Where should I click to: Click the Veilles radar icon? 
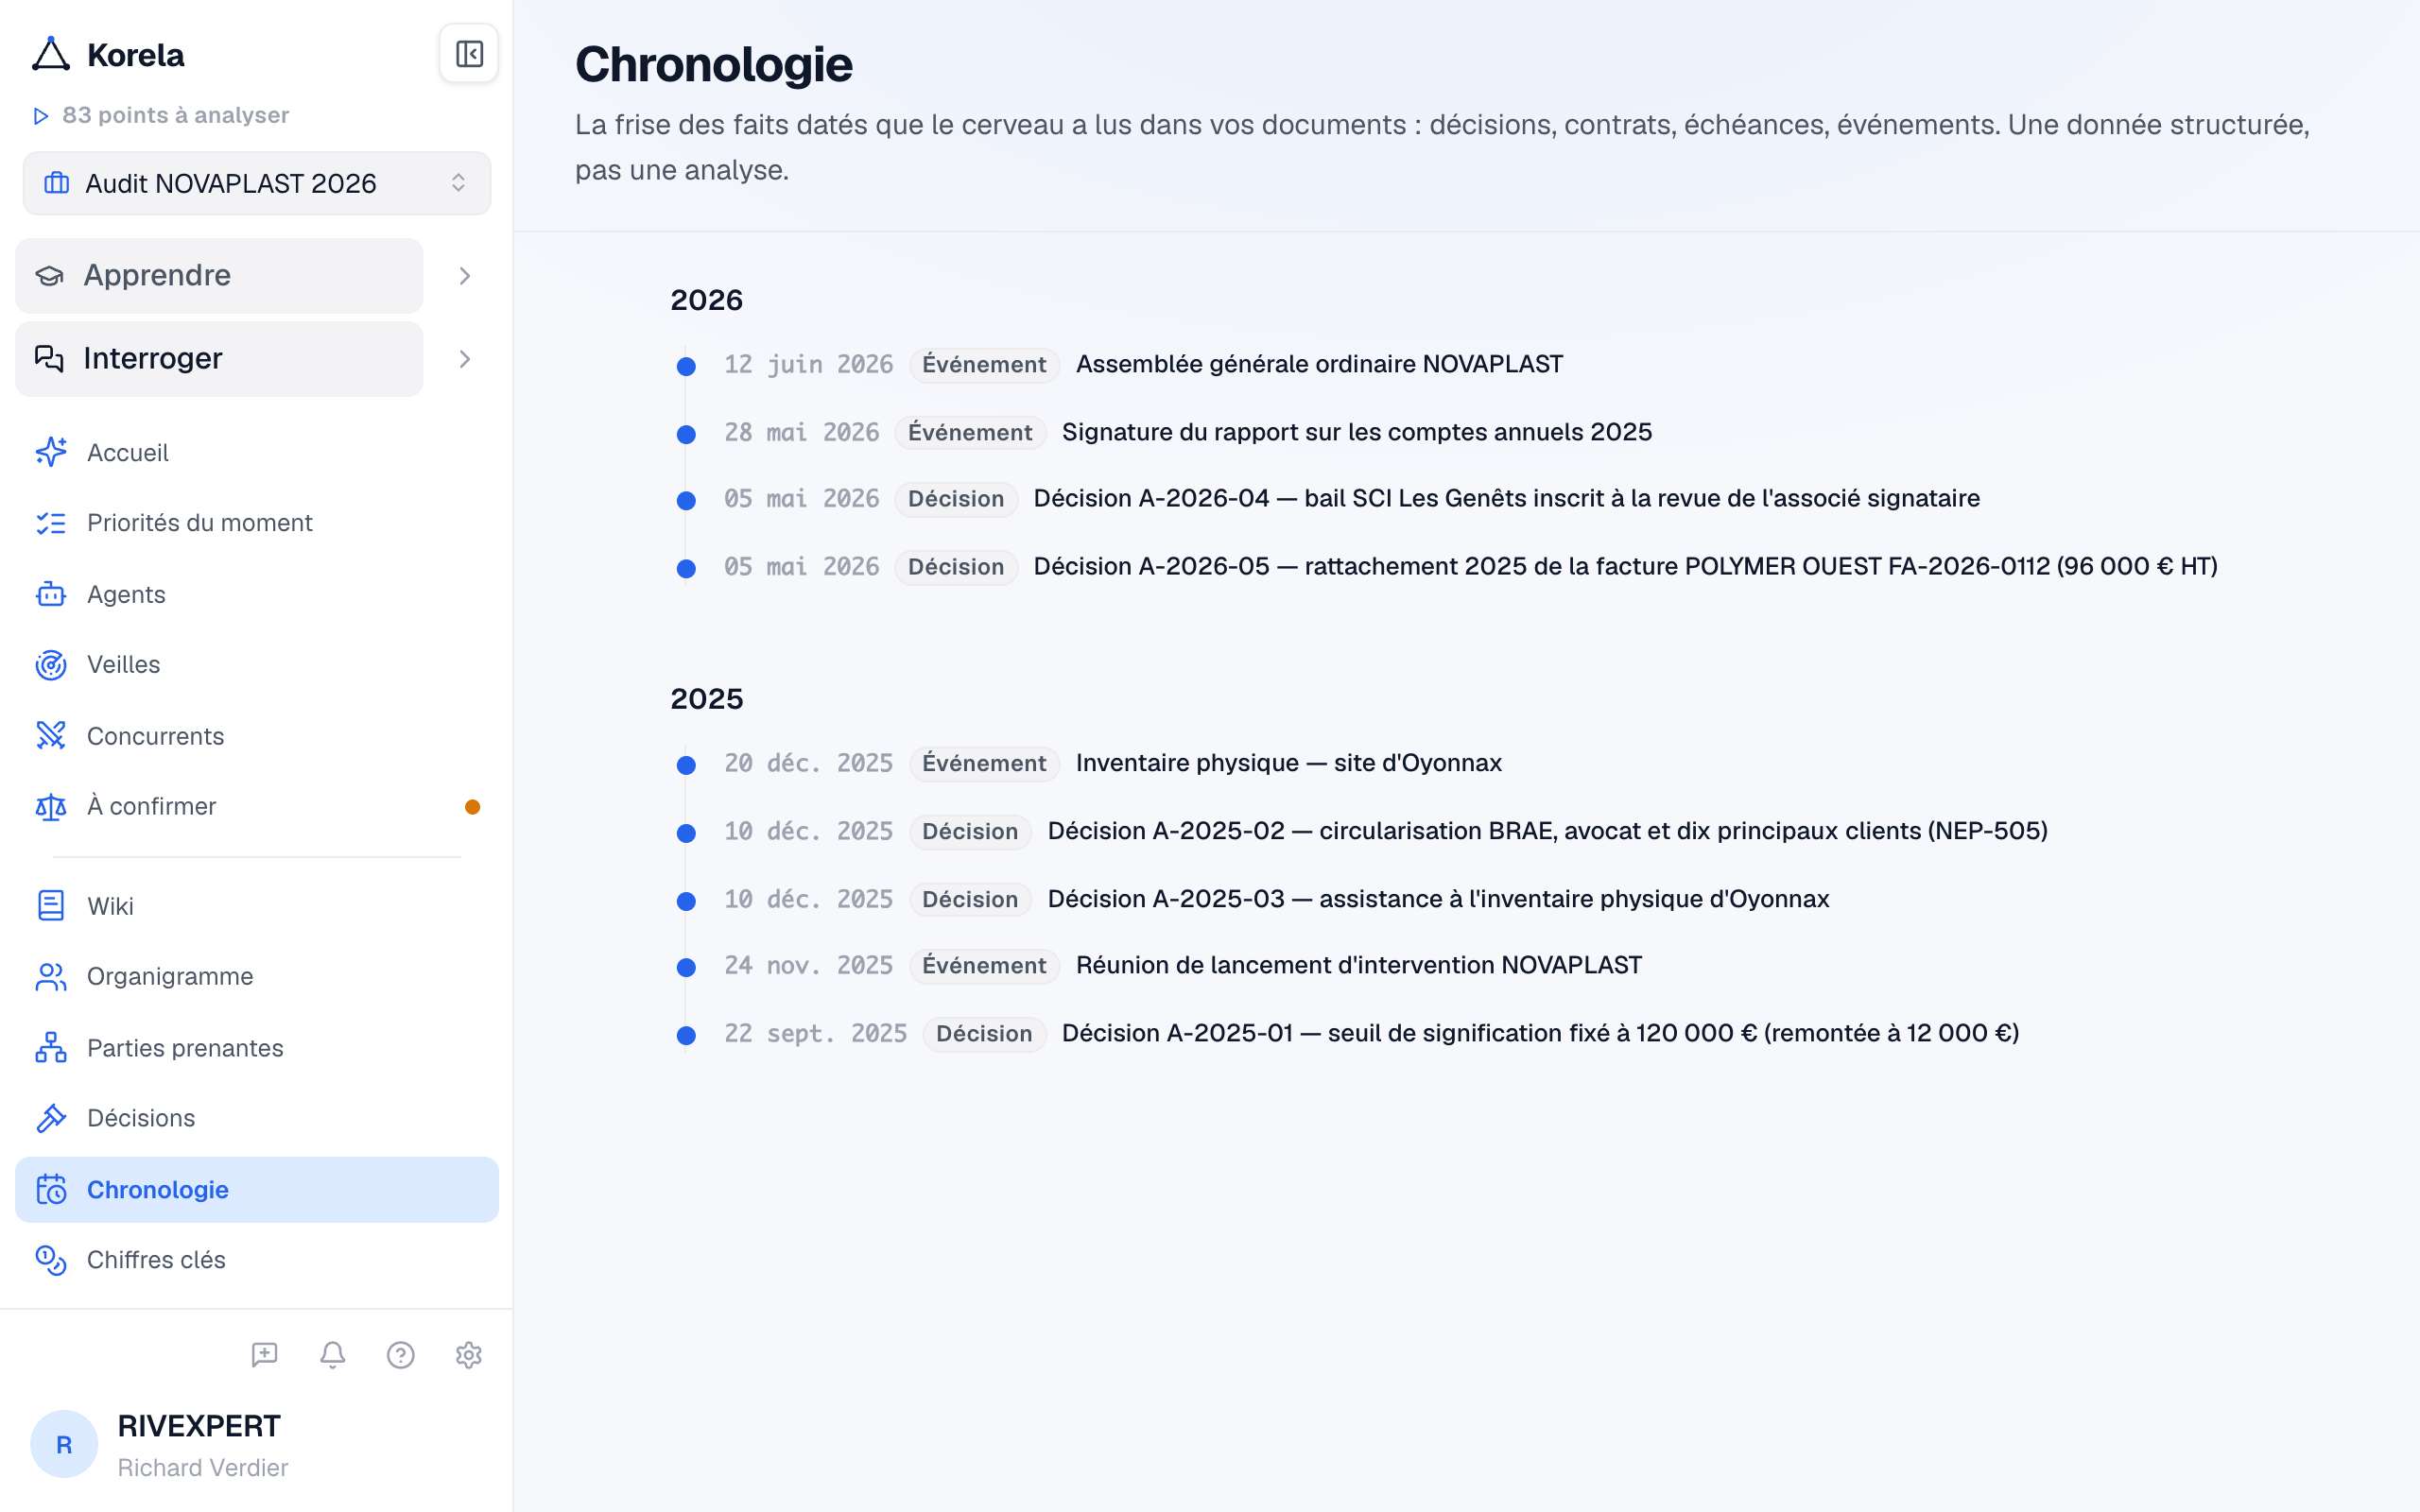[51, 665]
